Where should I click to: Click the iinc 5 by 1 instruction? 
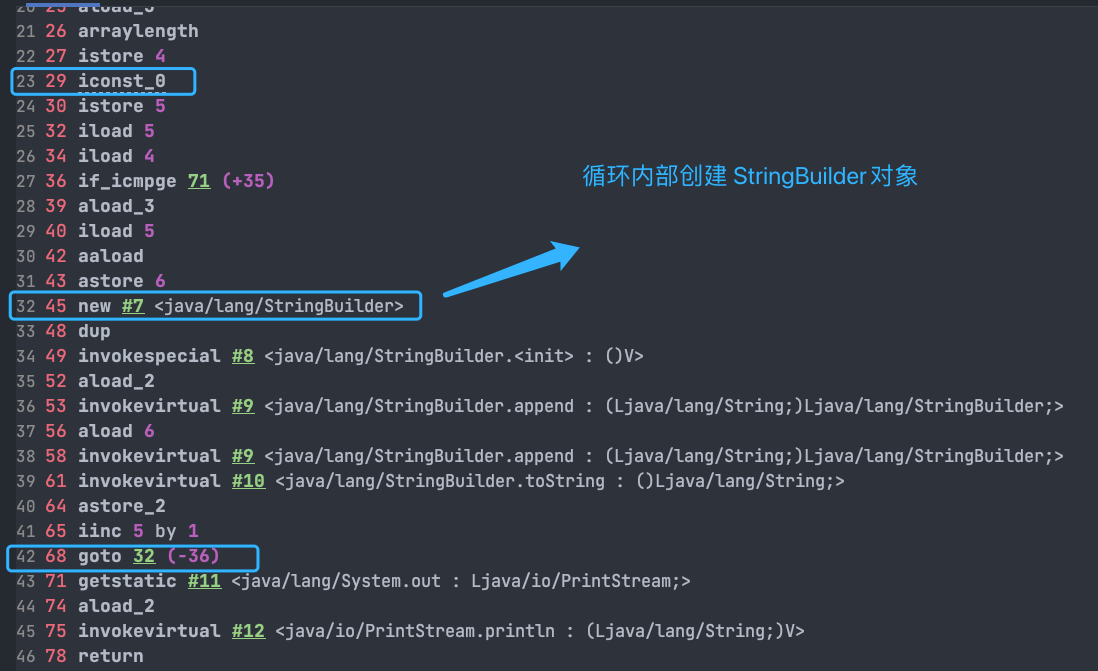pyautogui.click(x=138, y=531)
